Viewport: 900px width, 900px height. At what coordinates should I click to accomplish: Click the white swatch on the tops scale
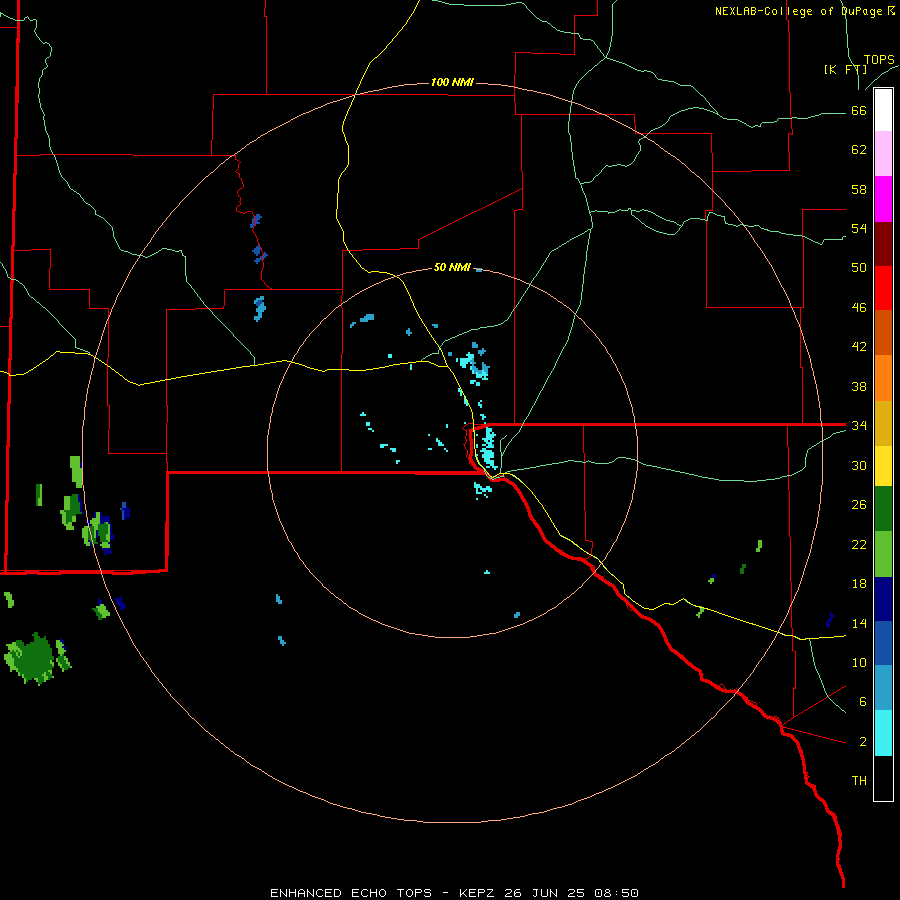(x=883, y=110)
